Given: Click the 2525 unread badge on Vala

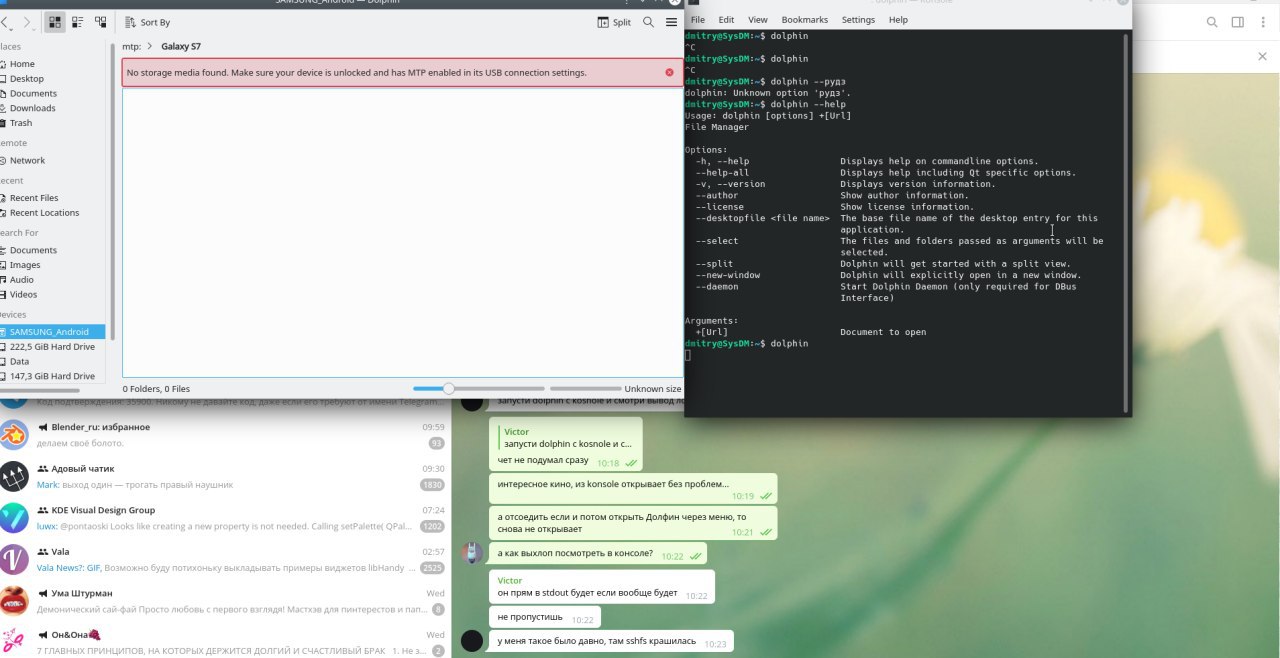Looking at the screenshot, I should [432, 568].
